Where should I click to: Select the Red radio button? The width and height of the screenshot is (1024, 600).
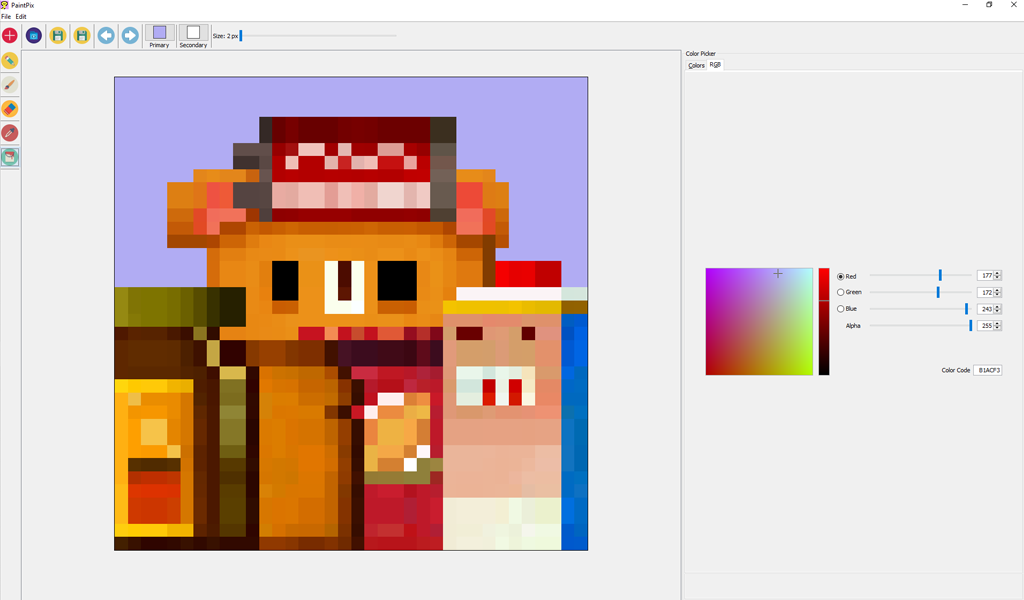840,277
